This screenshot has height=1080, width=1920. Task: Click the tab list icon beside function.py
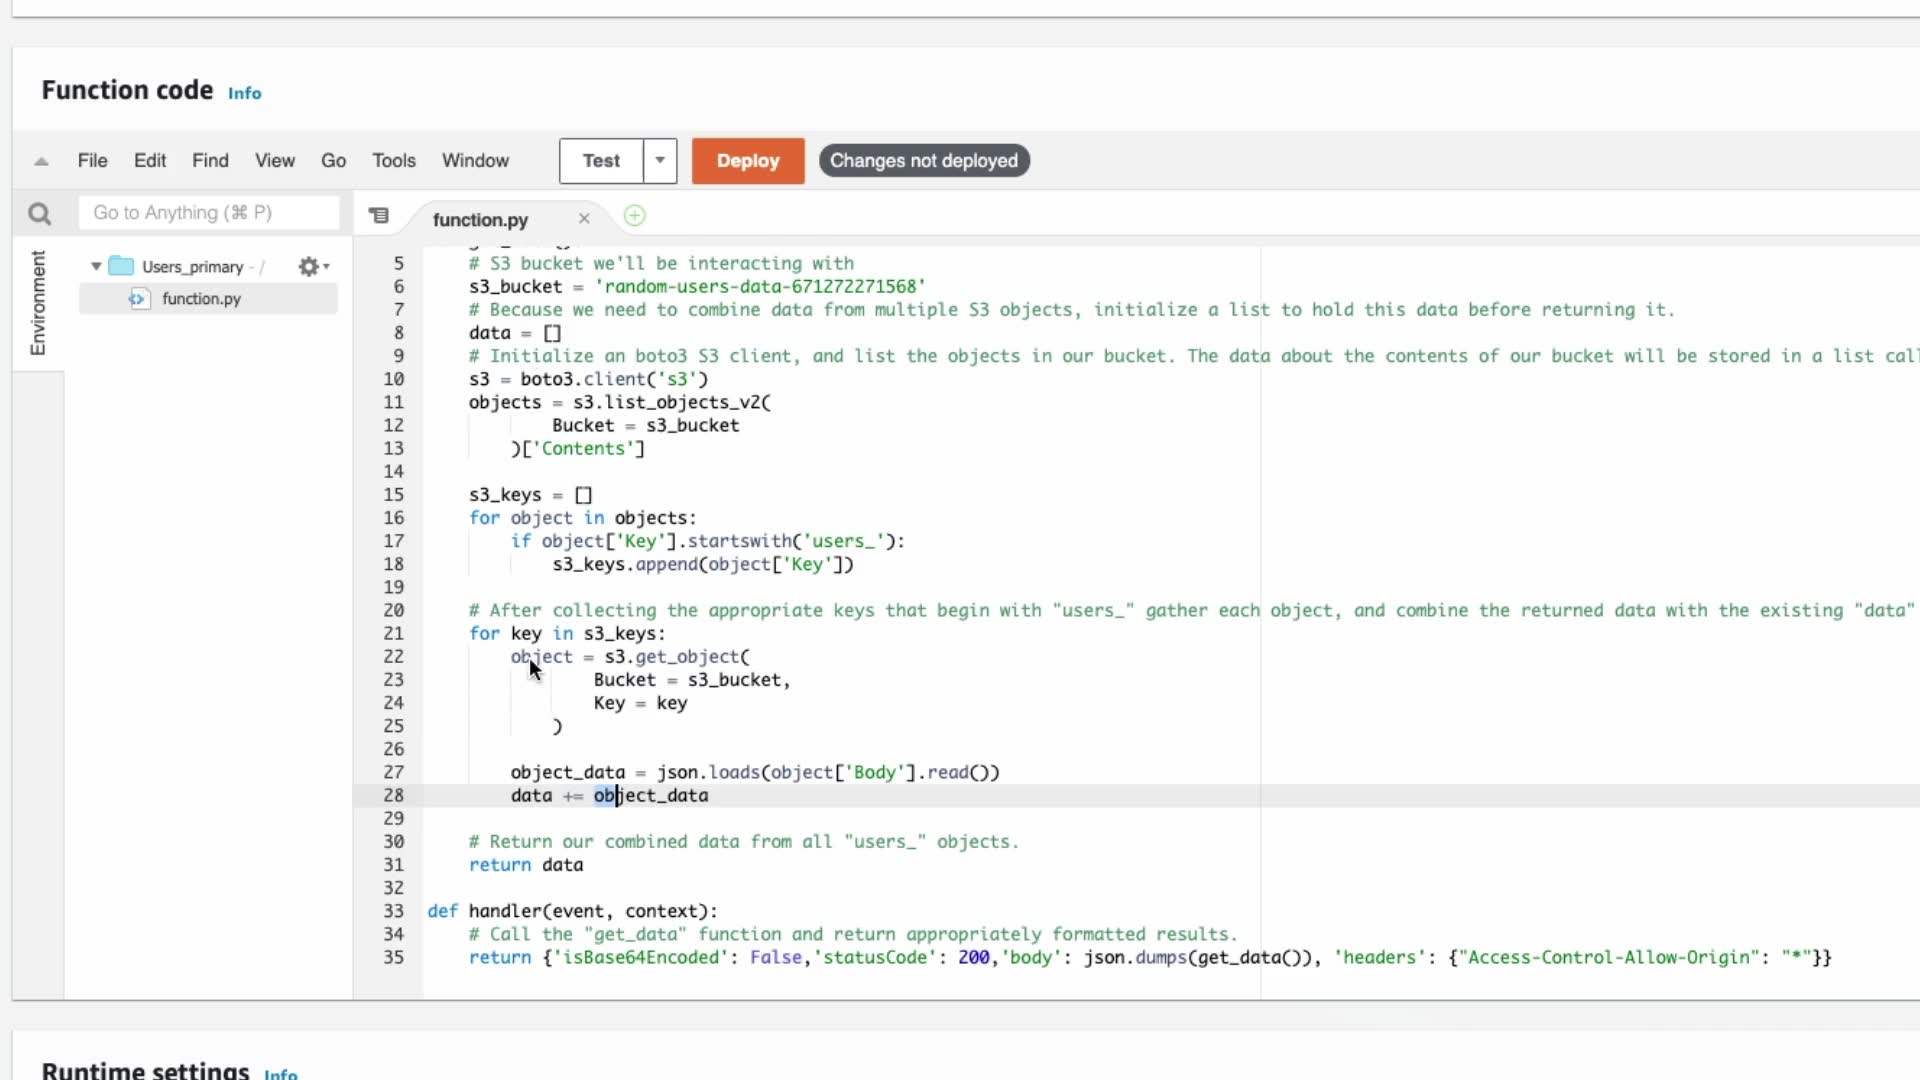(x=379, y=216)
